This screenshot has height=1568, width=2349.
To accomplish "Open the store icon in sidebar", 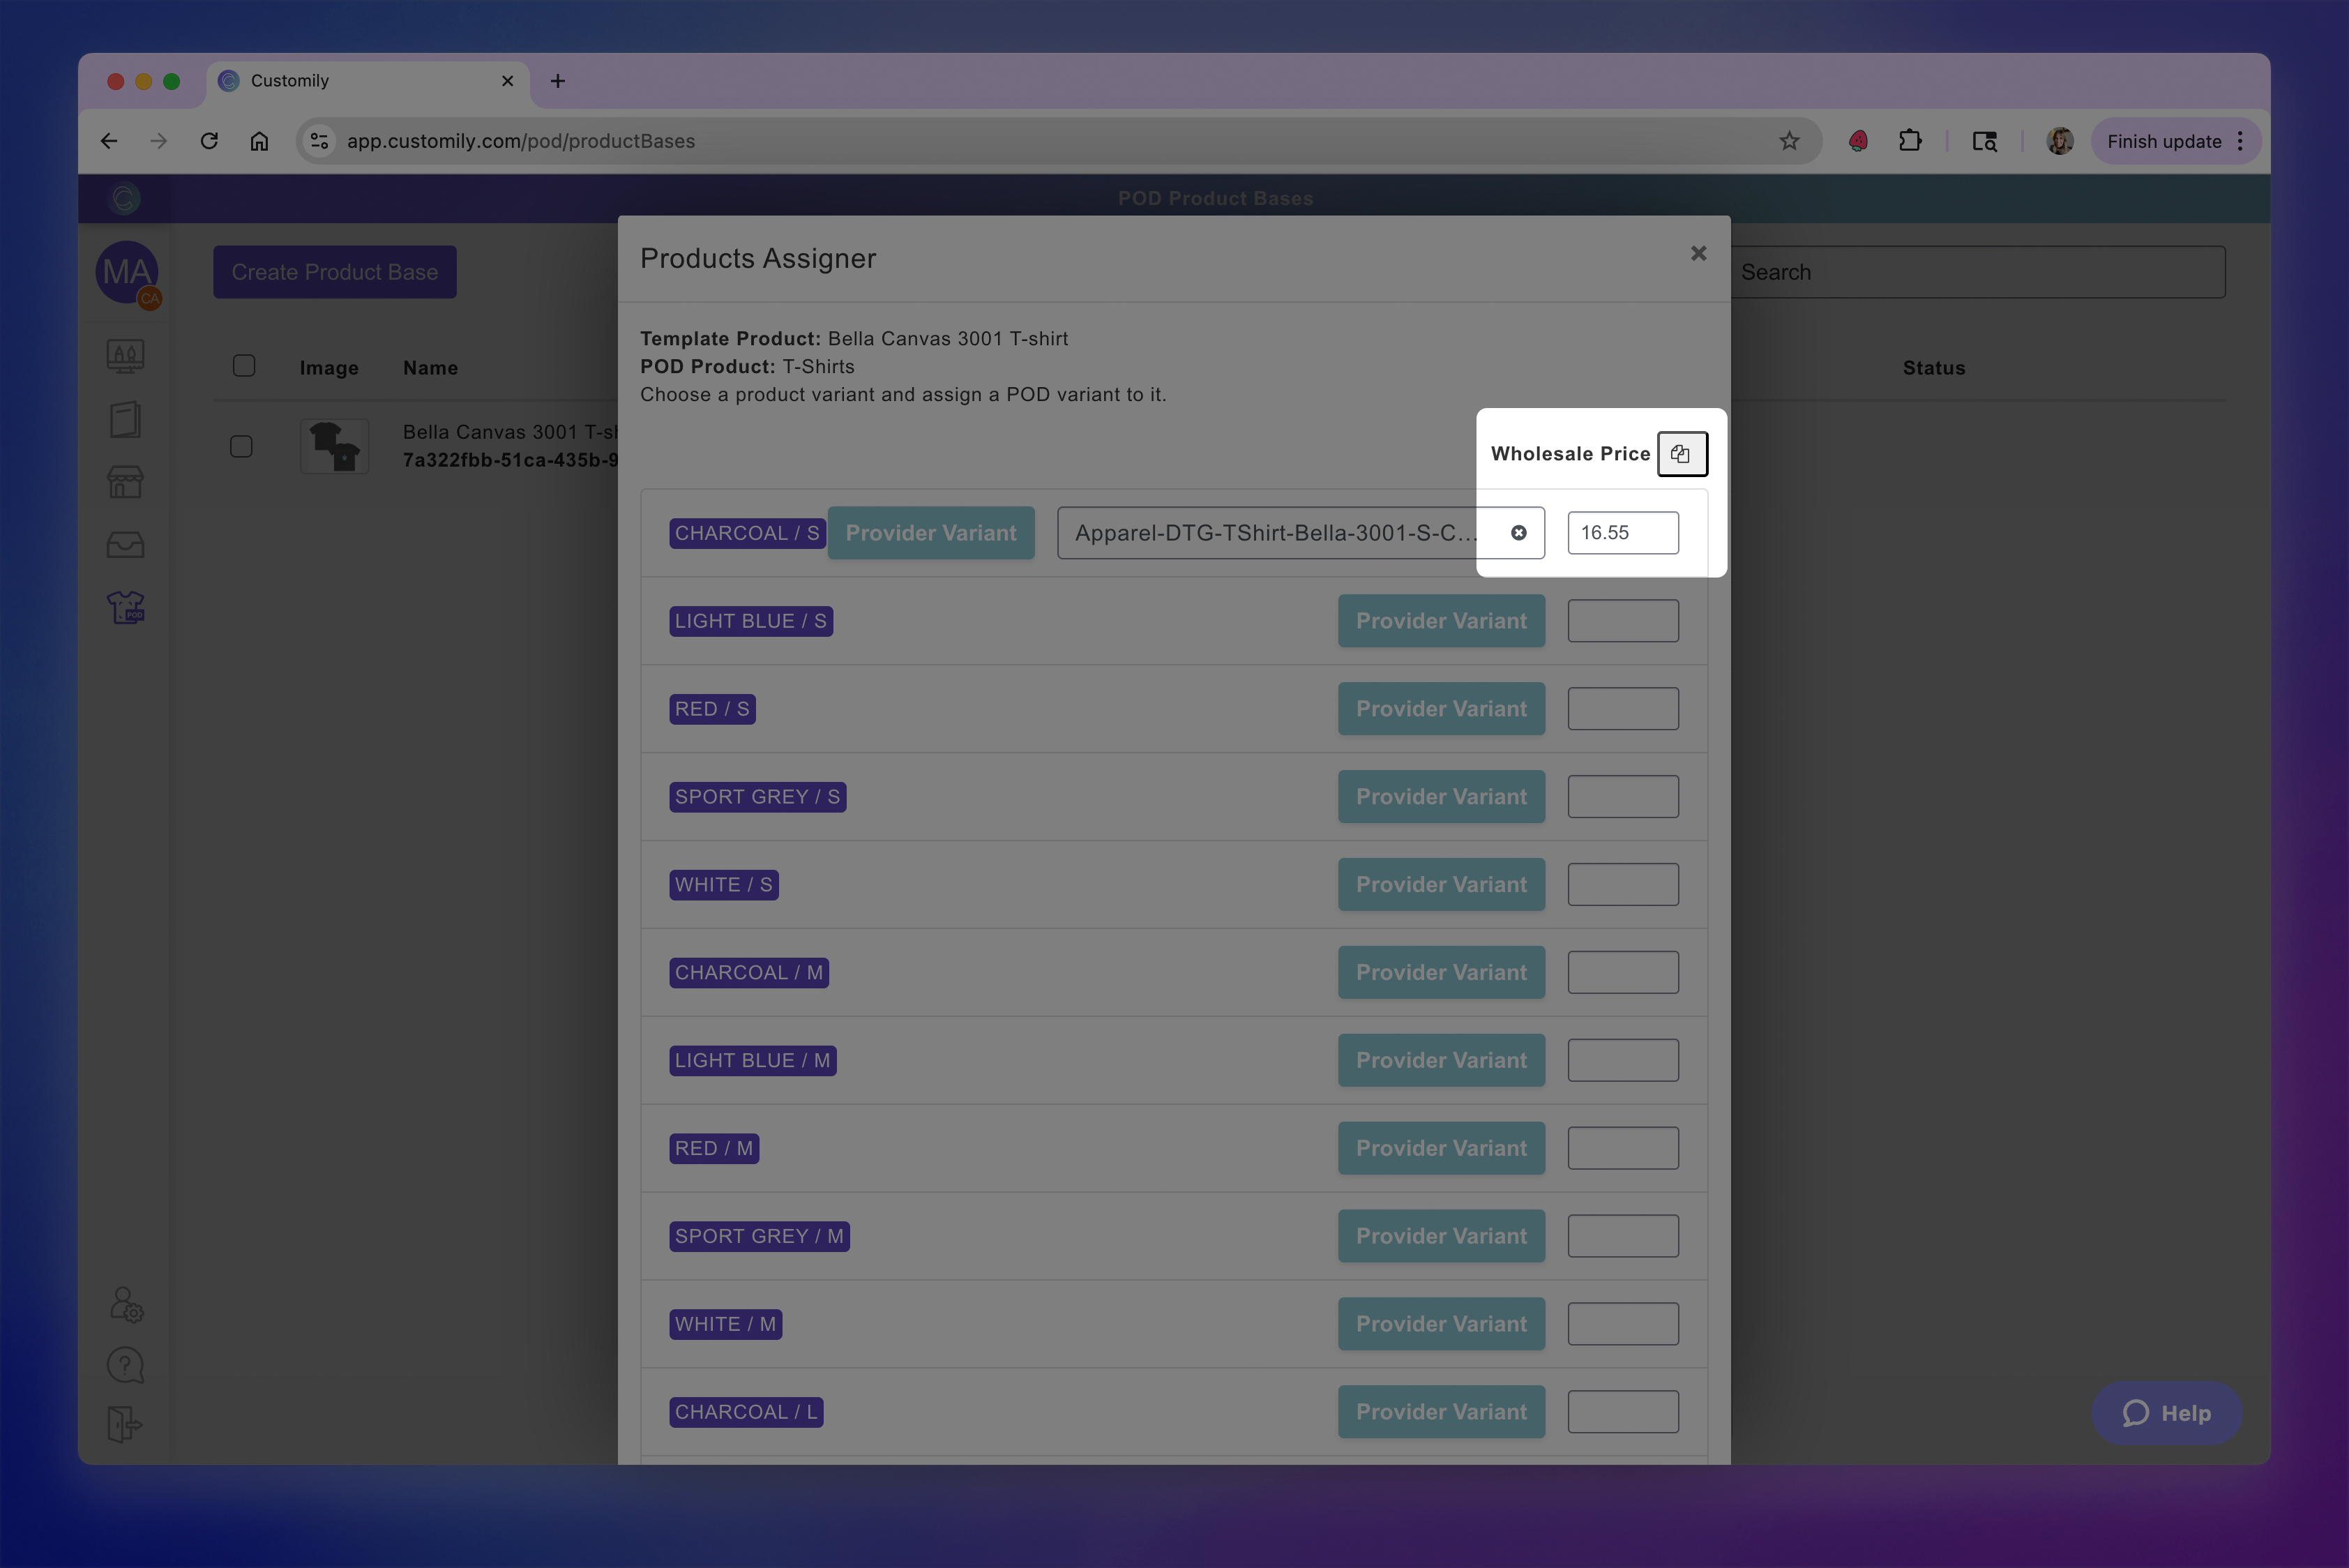I will pos(125,482).
